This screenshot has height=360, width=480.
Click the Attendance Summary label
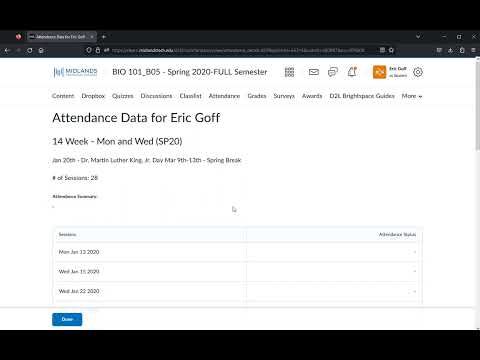coord(75,196)
